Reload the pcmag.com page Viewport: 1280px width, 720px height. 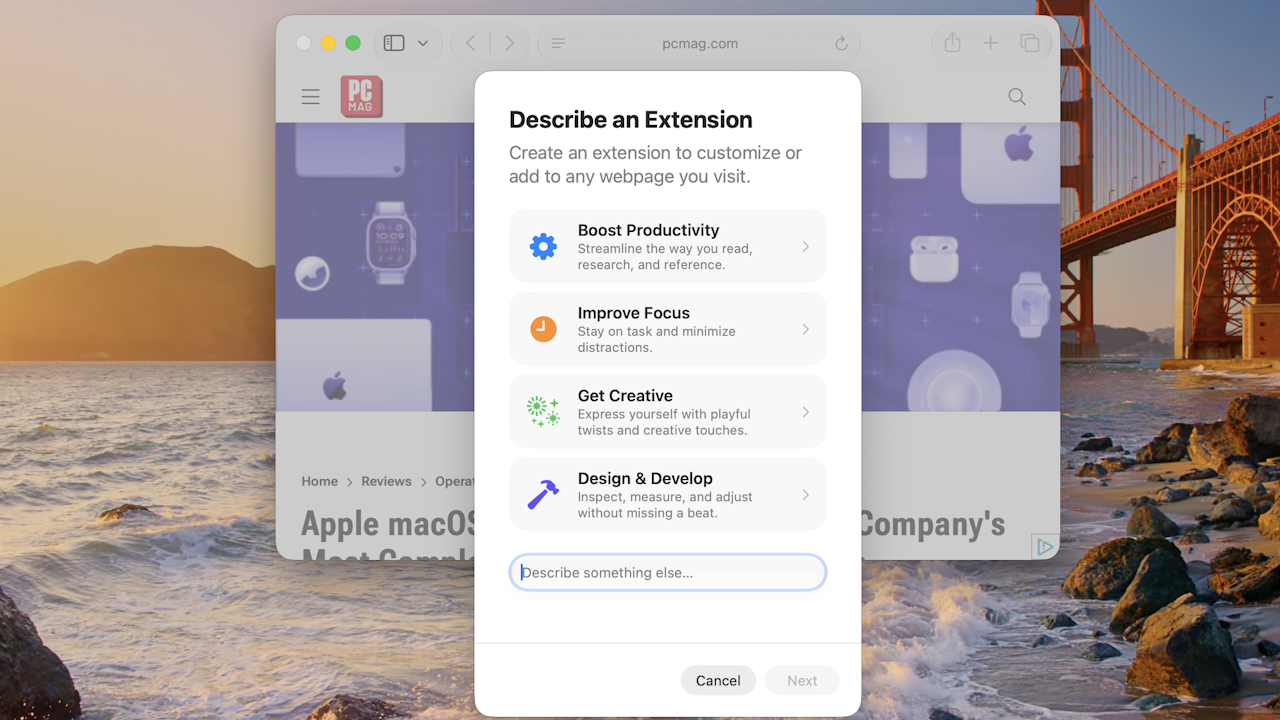841,44
